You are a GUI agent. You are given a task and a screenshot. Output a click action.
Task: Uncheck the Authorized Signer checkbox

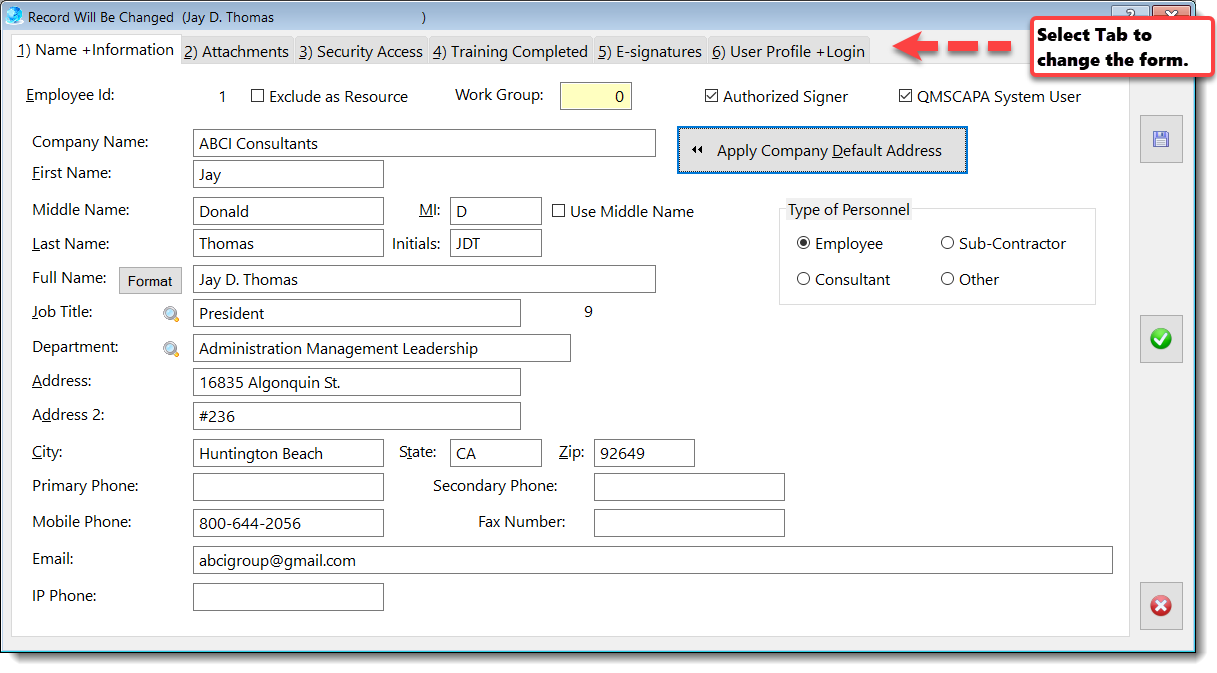(712, 97)
